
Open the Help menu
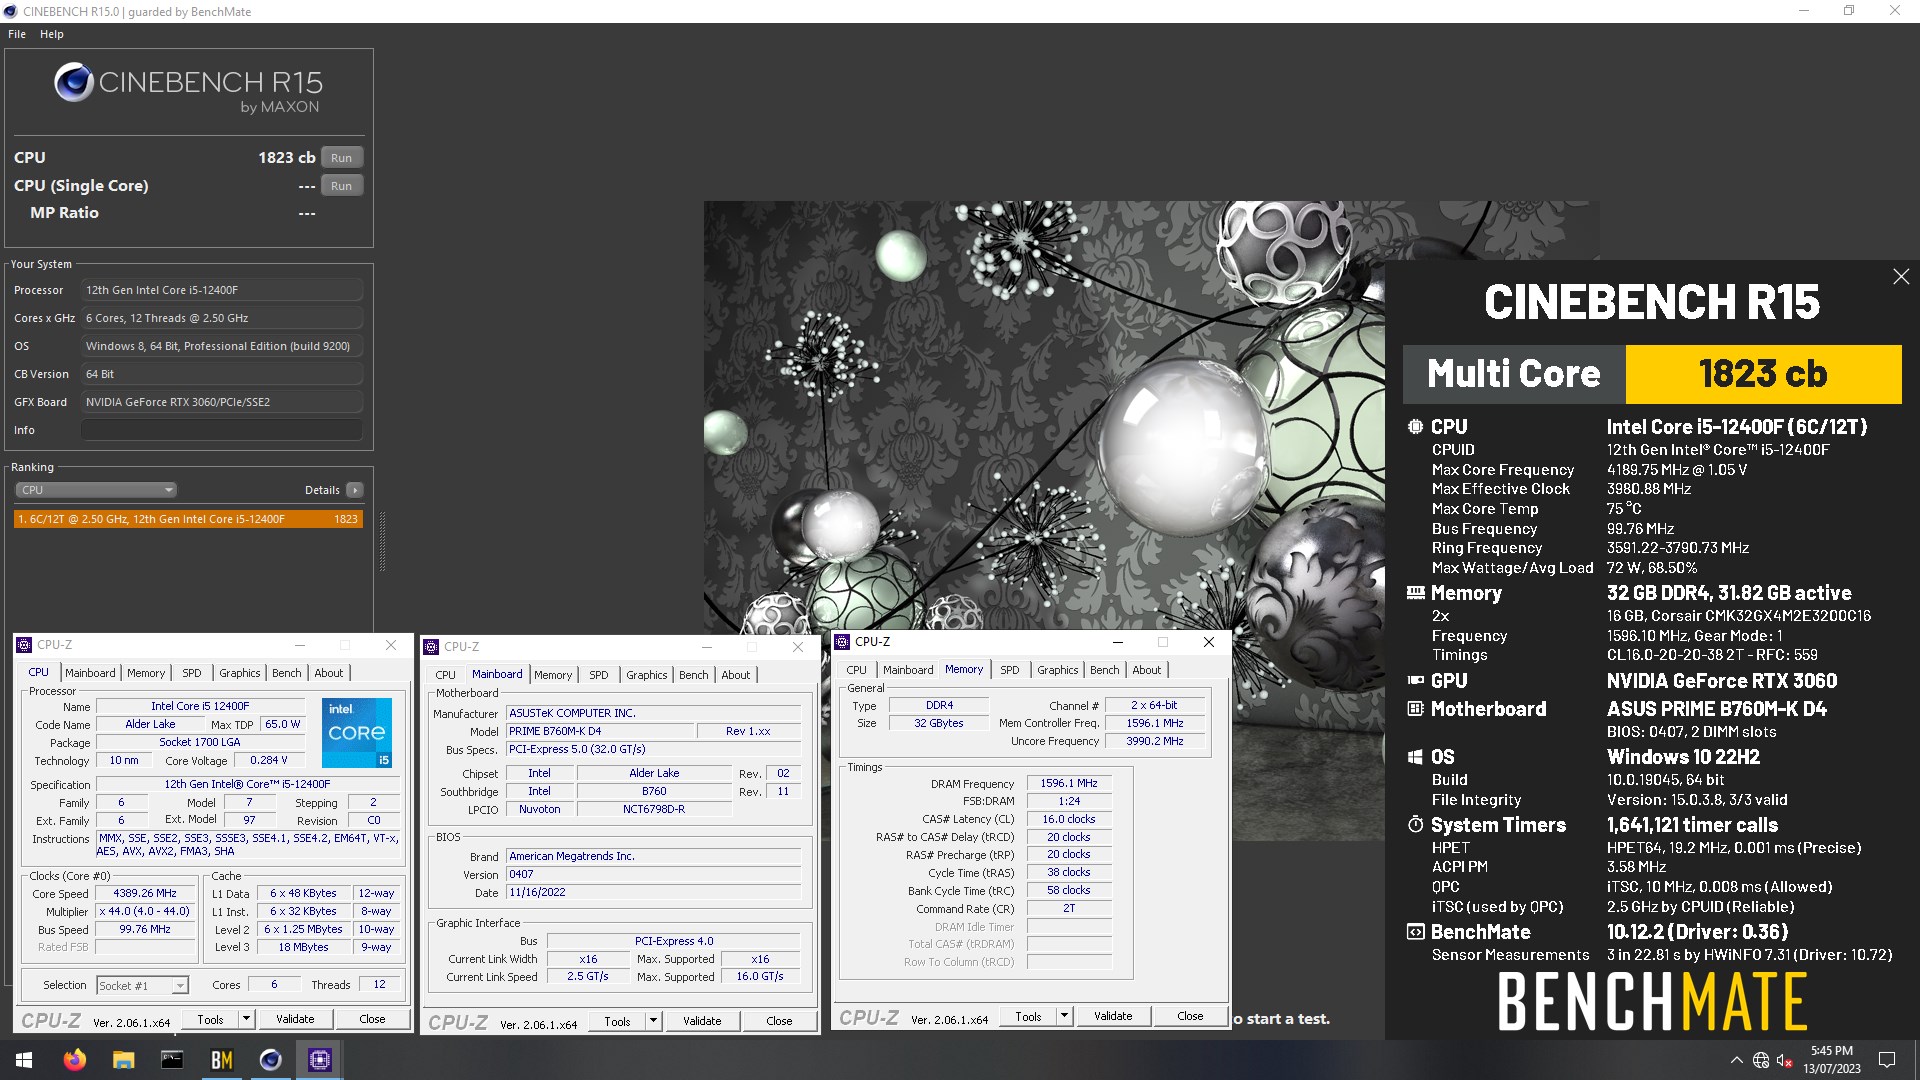coord(52,34)
